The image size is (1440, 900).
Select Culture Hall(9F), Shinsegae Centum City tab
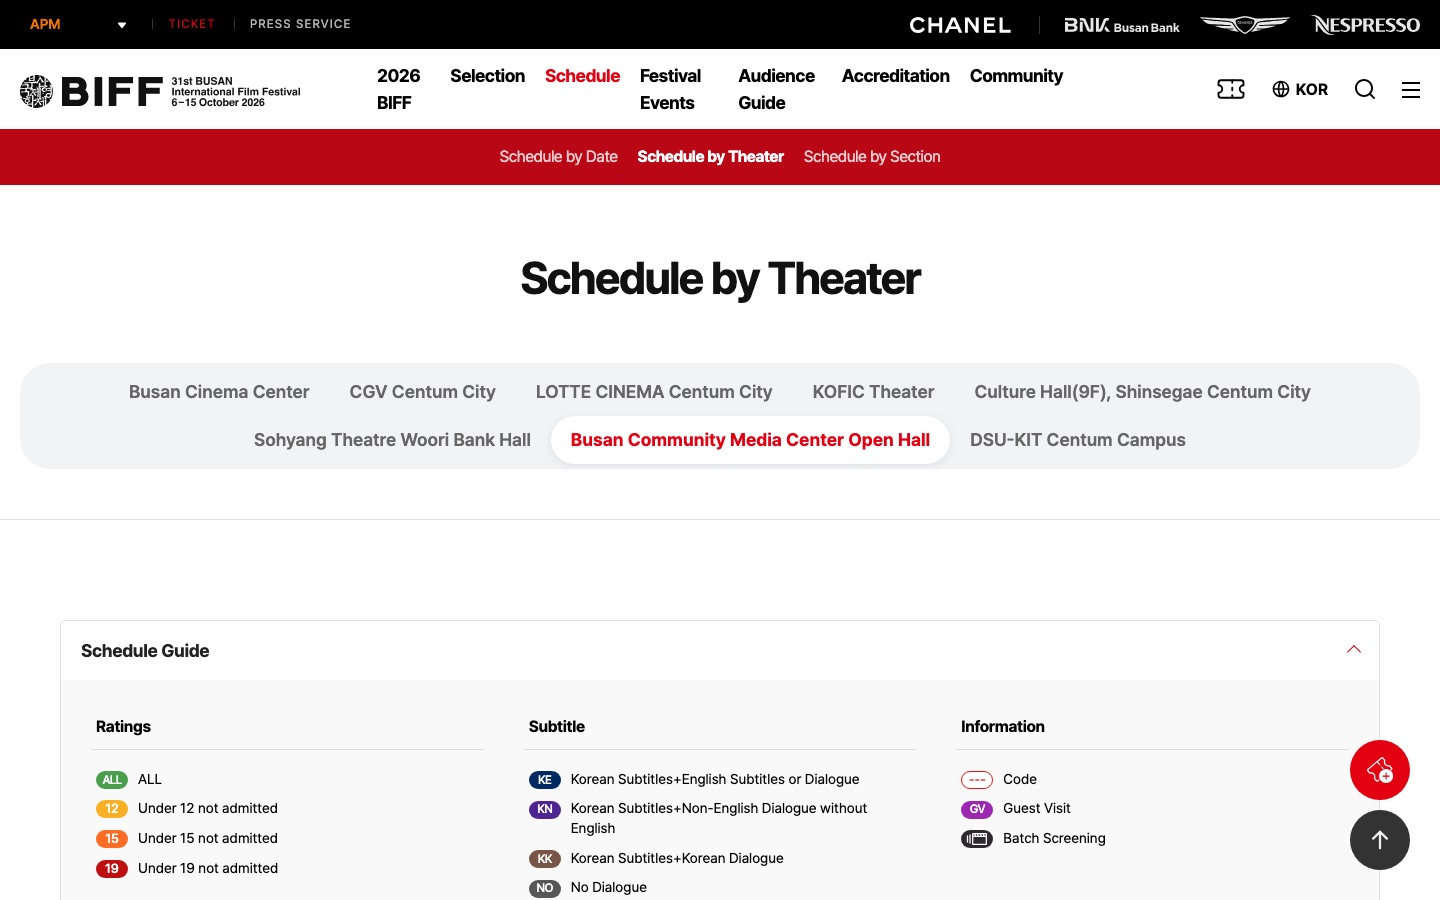1142,392
